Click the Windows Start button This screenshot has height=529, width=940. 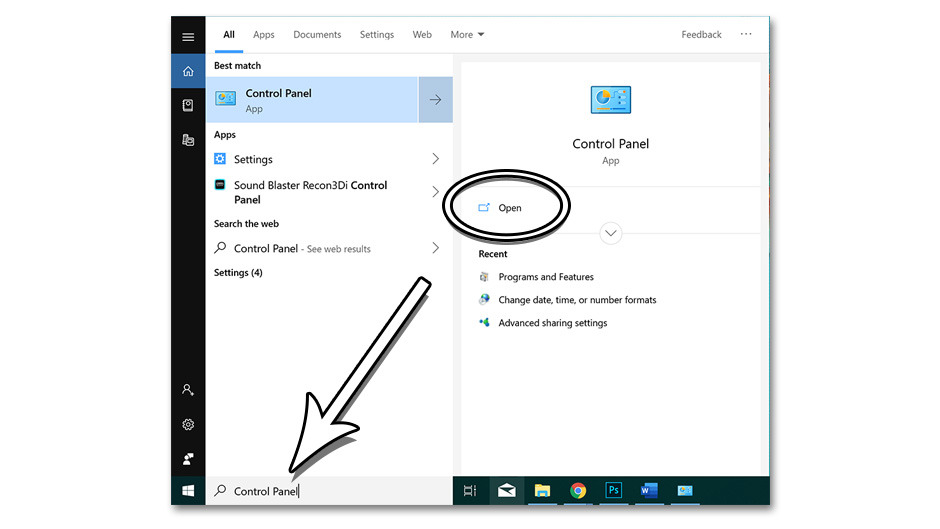point(188,491)
